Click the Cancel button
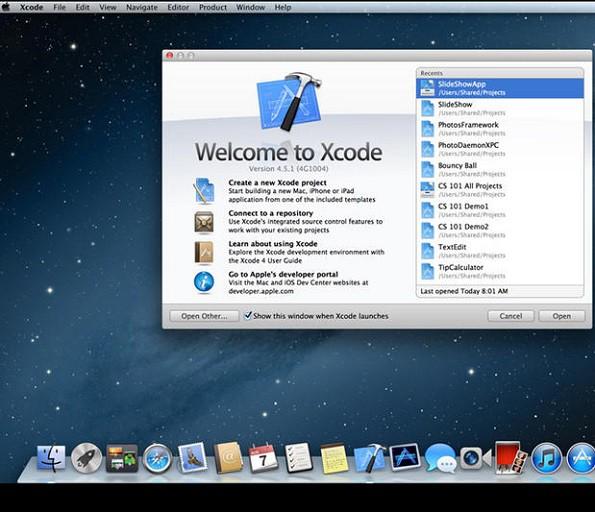Viewport: 595px width, 512px height. click(x=510, y=316)
